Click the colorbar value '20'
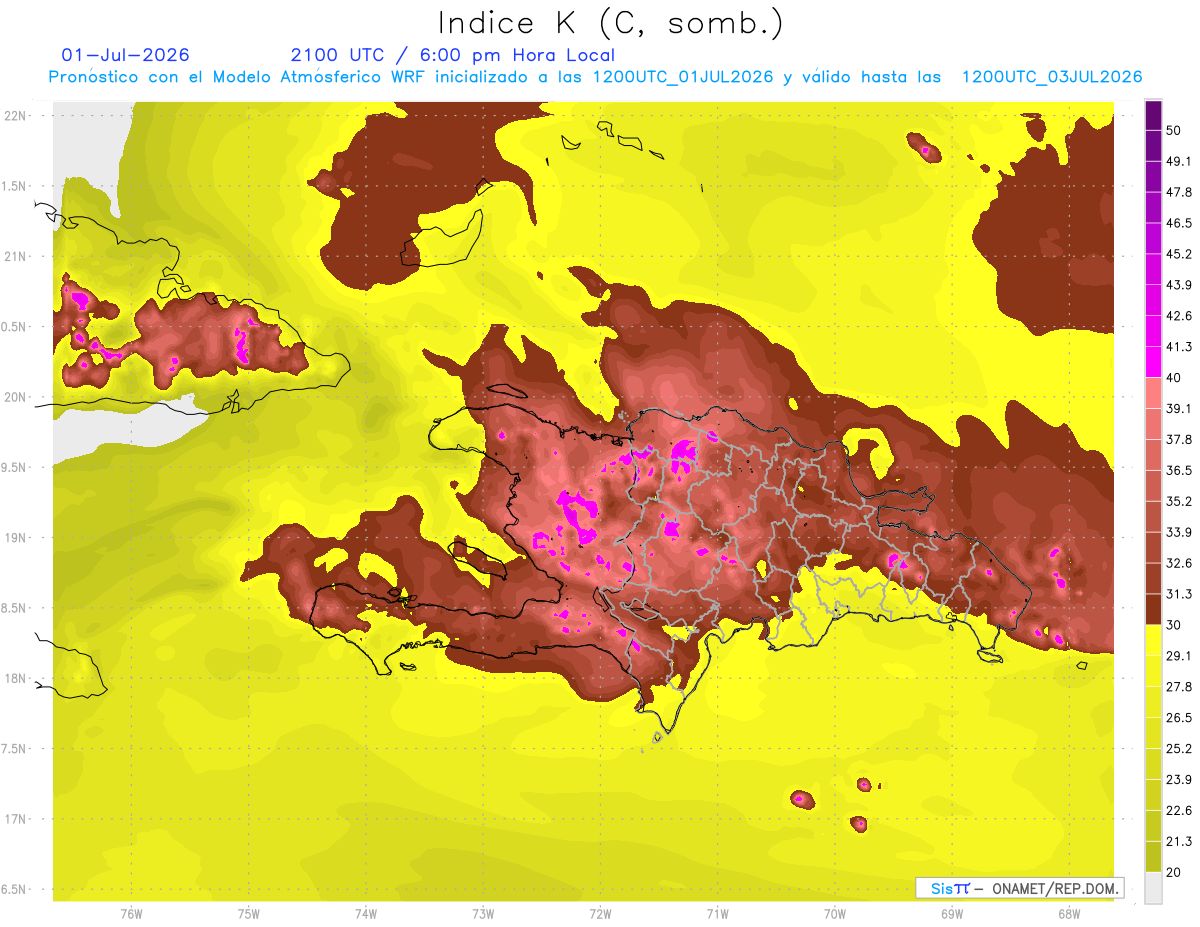Viewport: 1200px width, 927px height. (x=1174, y=872)
